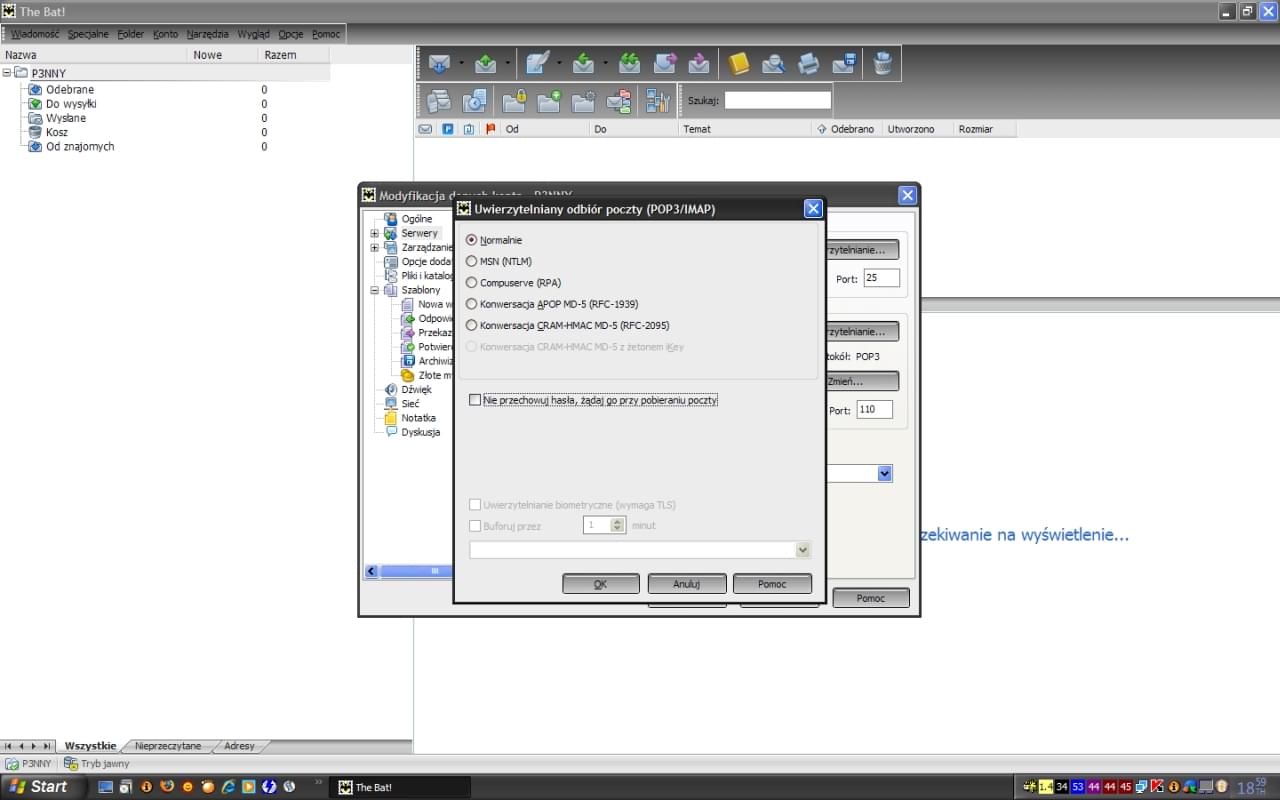Collapse the Szablony tree node
The image size is (1280, 800).
click(375, 290)
